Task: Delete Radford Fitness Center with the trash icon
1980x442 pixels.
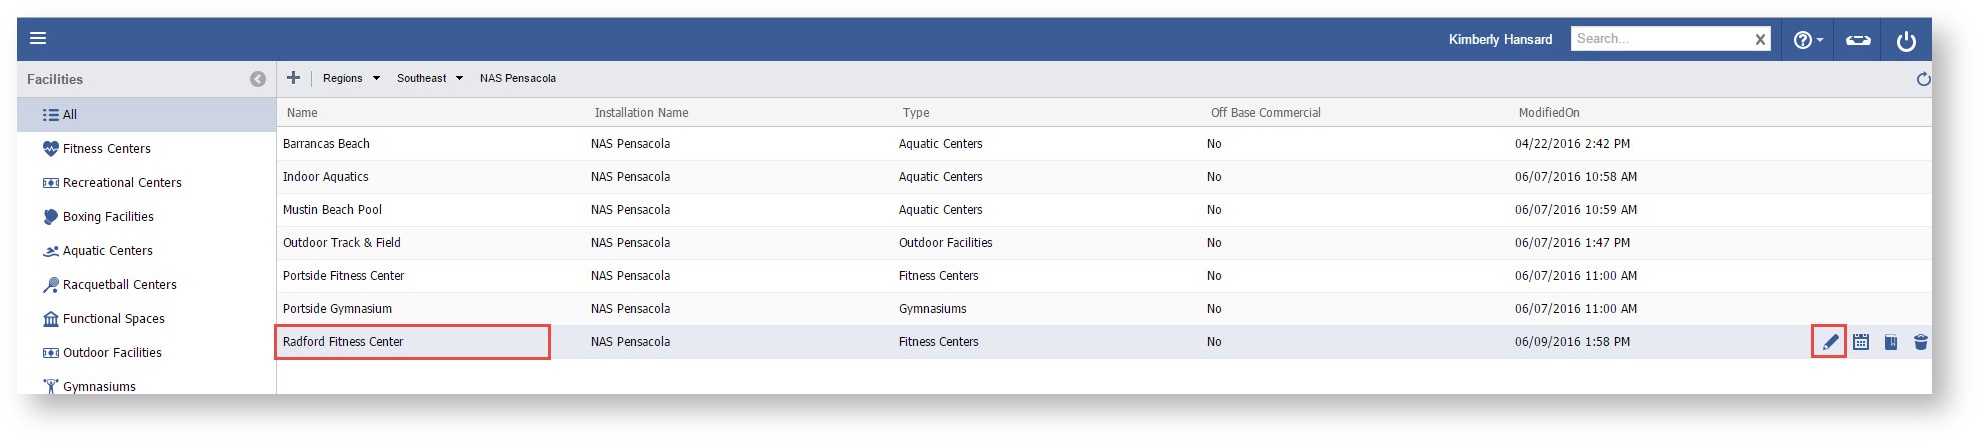Action: 1921,342
